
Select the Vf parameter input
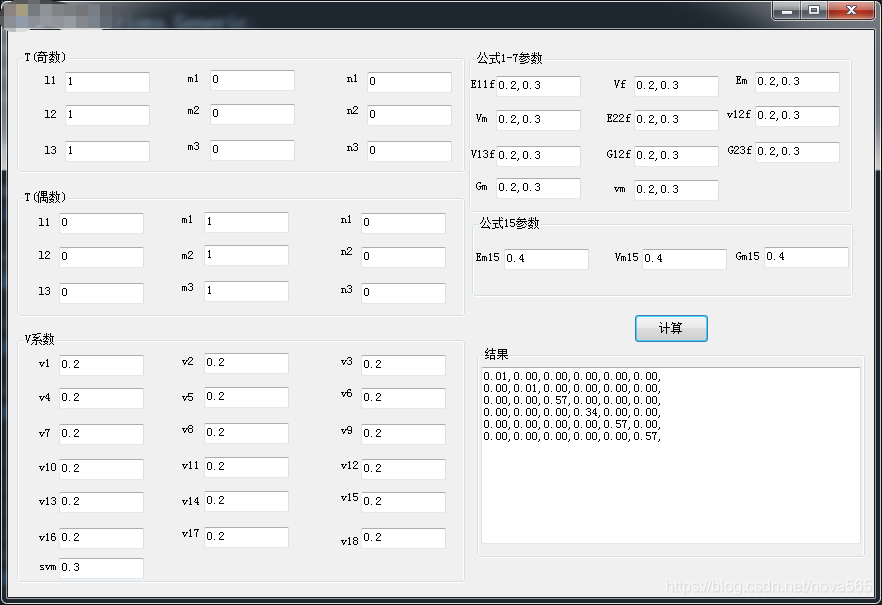tap(676, 86)
